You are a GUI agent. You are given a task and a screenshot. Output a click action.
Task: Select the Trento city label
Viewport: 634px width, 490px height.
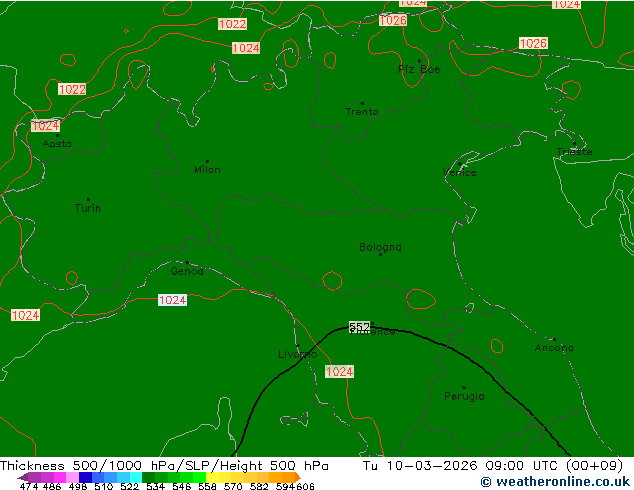(362, 112)
